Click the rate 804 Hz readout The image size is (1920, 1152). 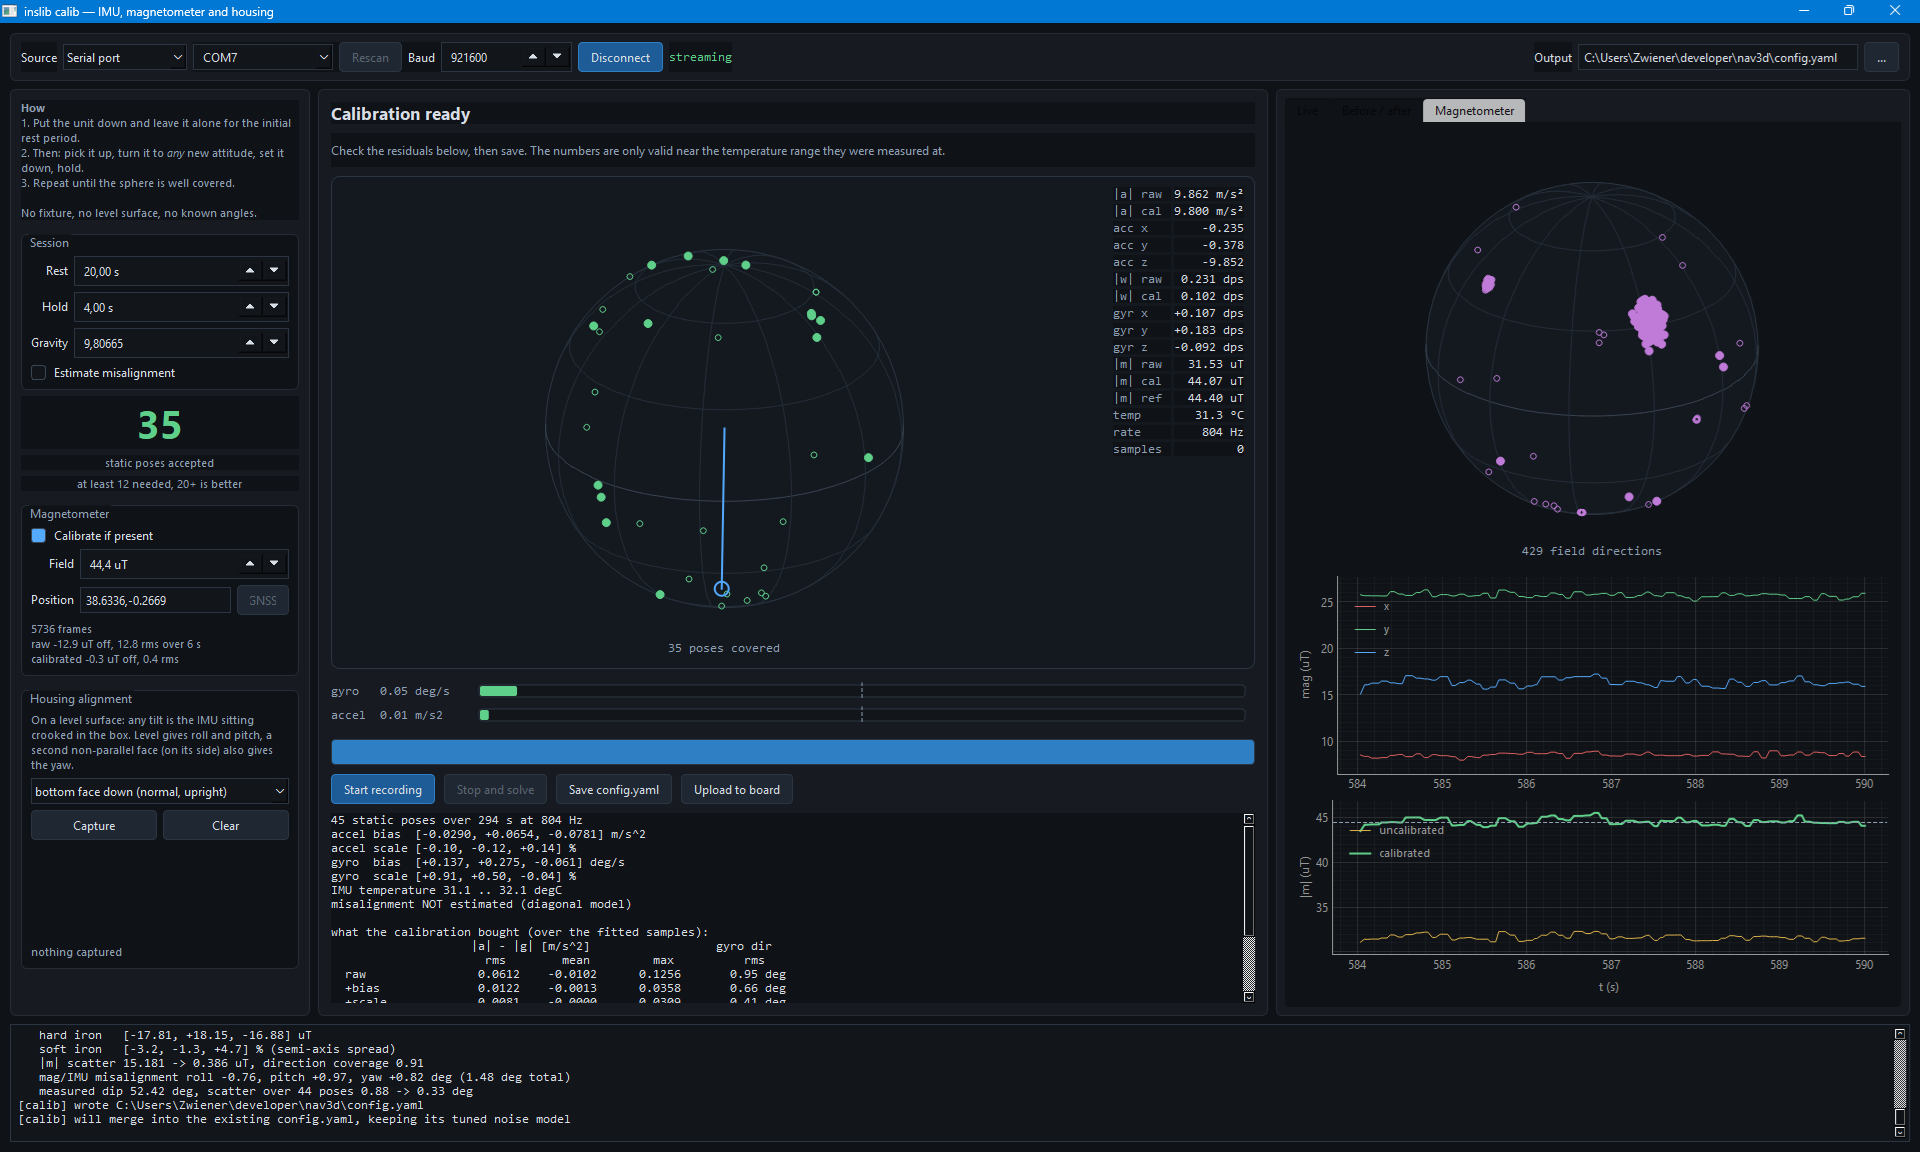click(x=1178, y=432)
